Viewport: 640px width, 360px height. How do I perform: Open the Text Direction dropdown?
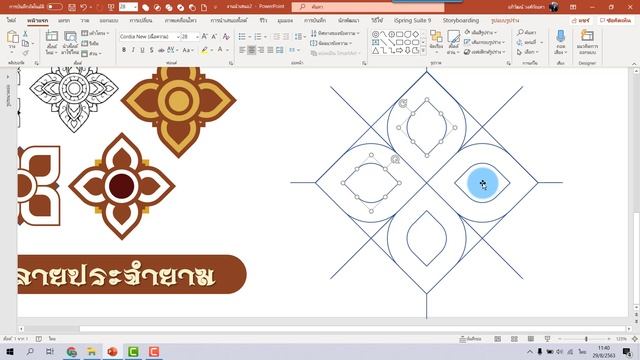click(335, 33)
